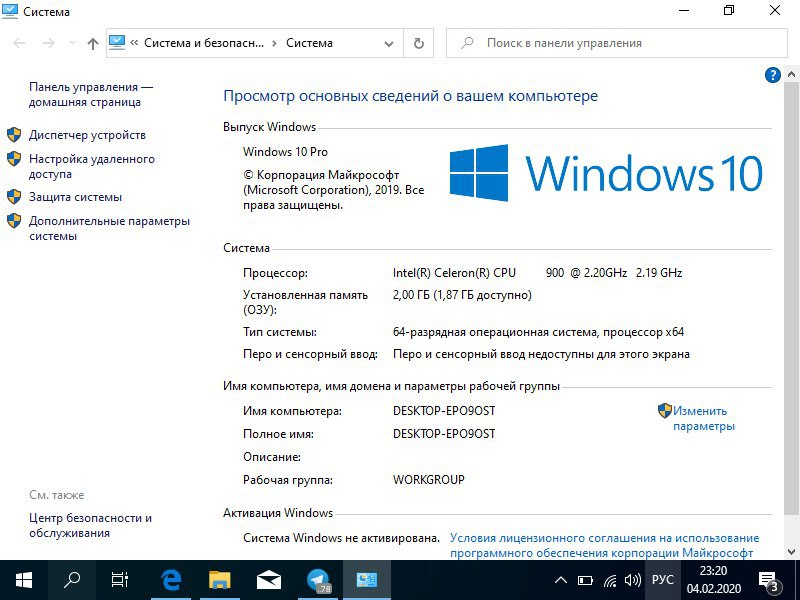Open volume speaker tray icon

click(x=633, y=580)
